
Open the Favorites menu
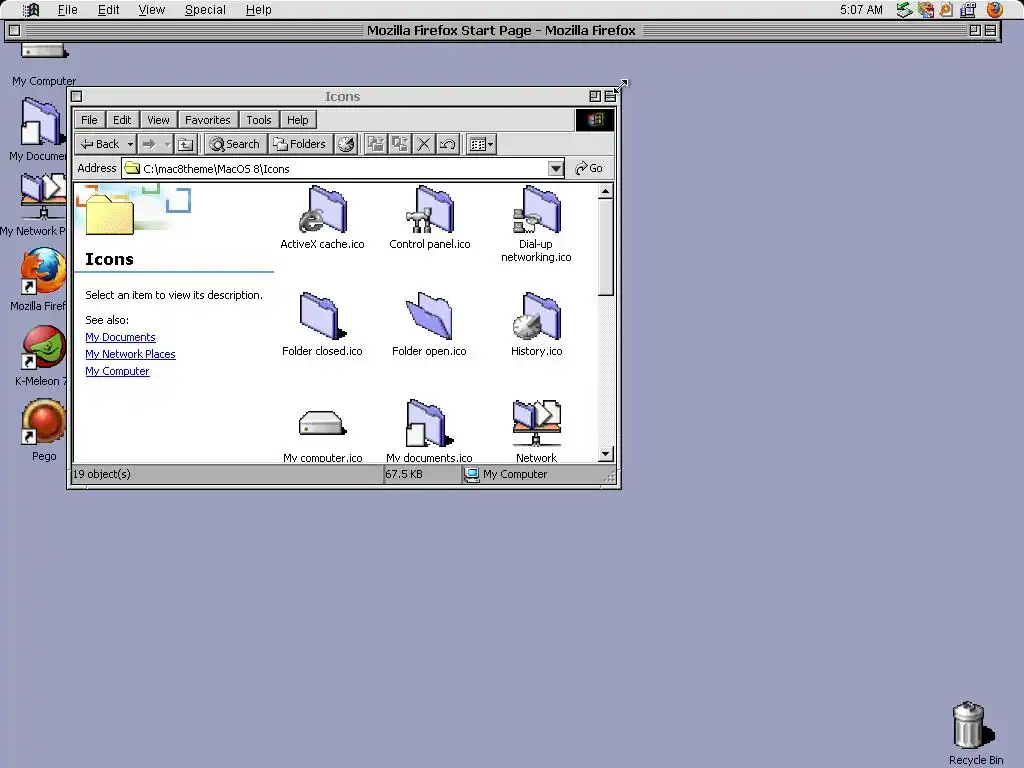pos(208,120)
